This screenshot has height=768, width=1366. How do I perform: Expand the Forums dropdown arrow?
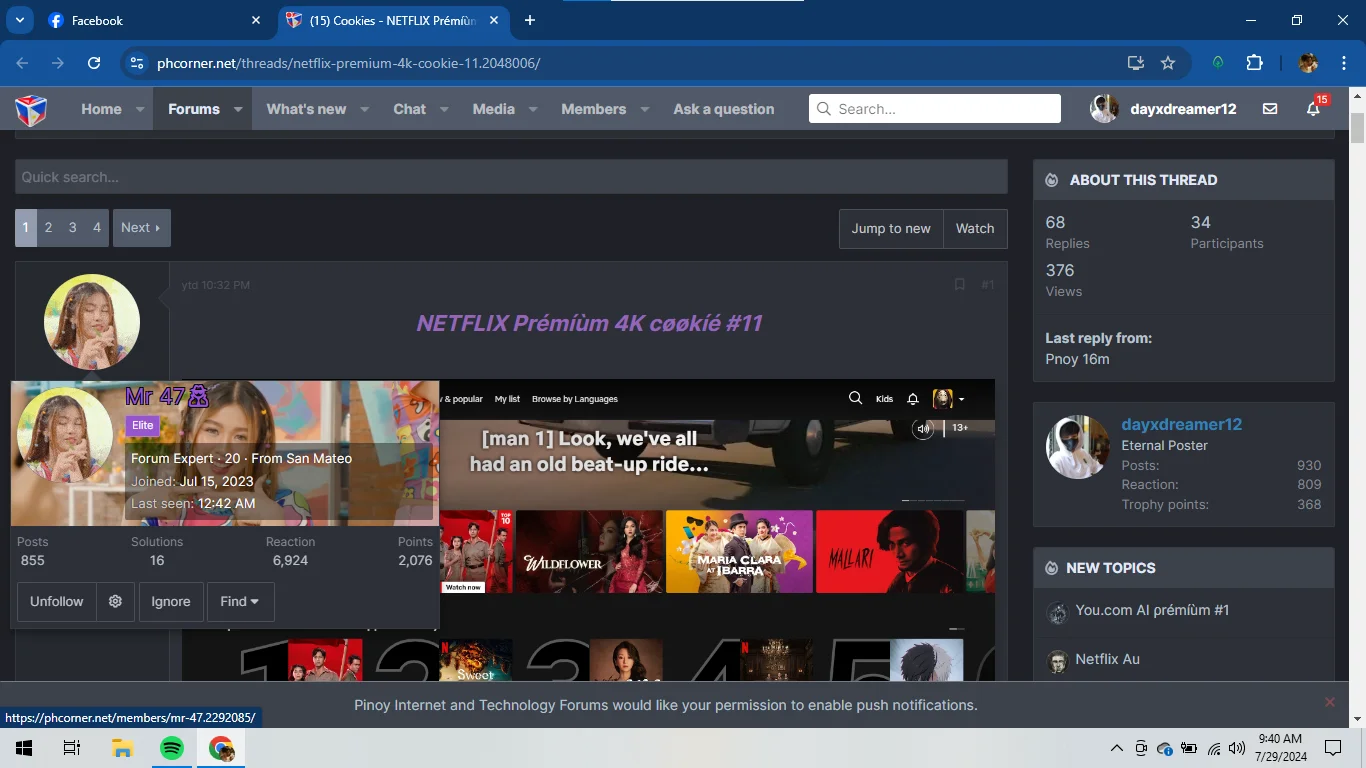[239, 109]
